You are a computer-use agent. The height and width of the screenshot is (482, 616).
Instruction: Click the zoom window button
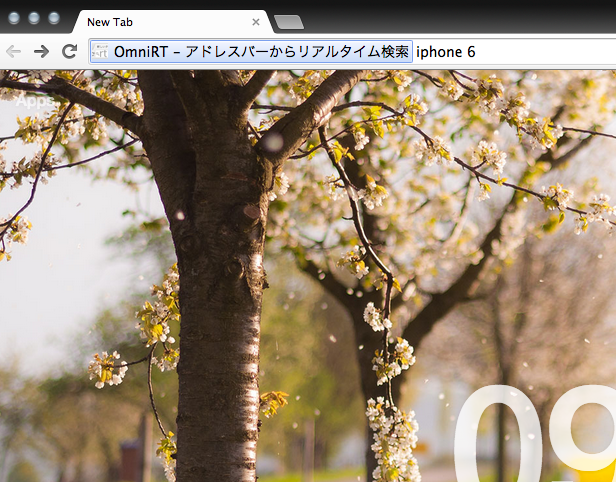tap(54, 18)
